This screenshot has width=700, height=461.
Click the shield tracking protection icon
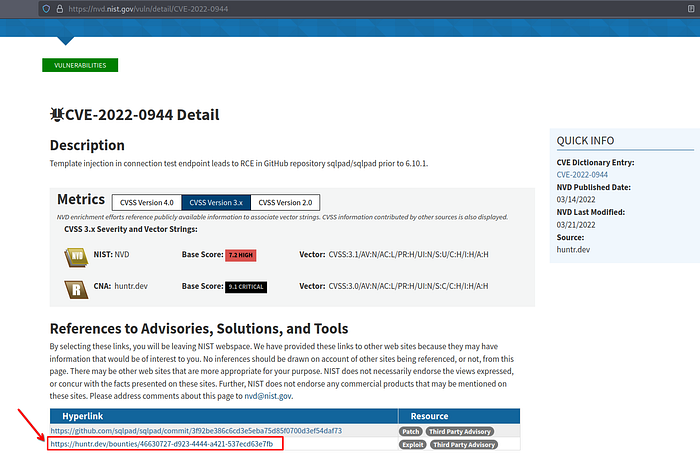coord(46,8)
